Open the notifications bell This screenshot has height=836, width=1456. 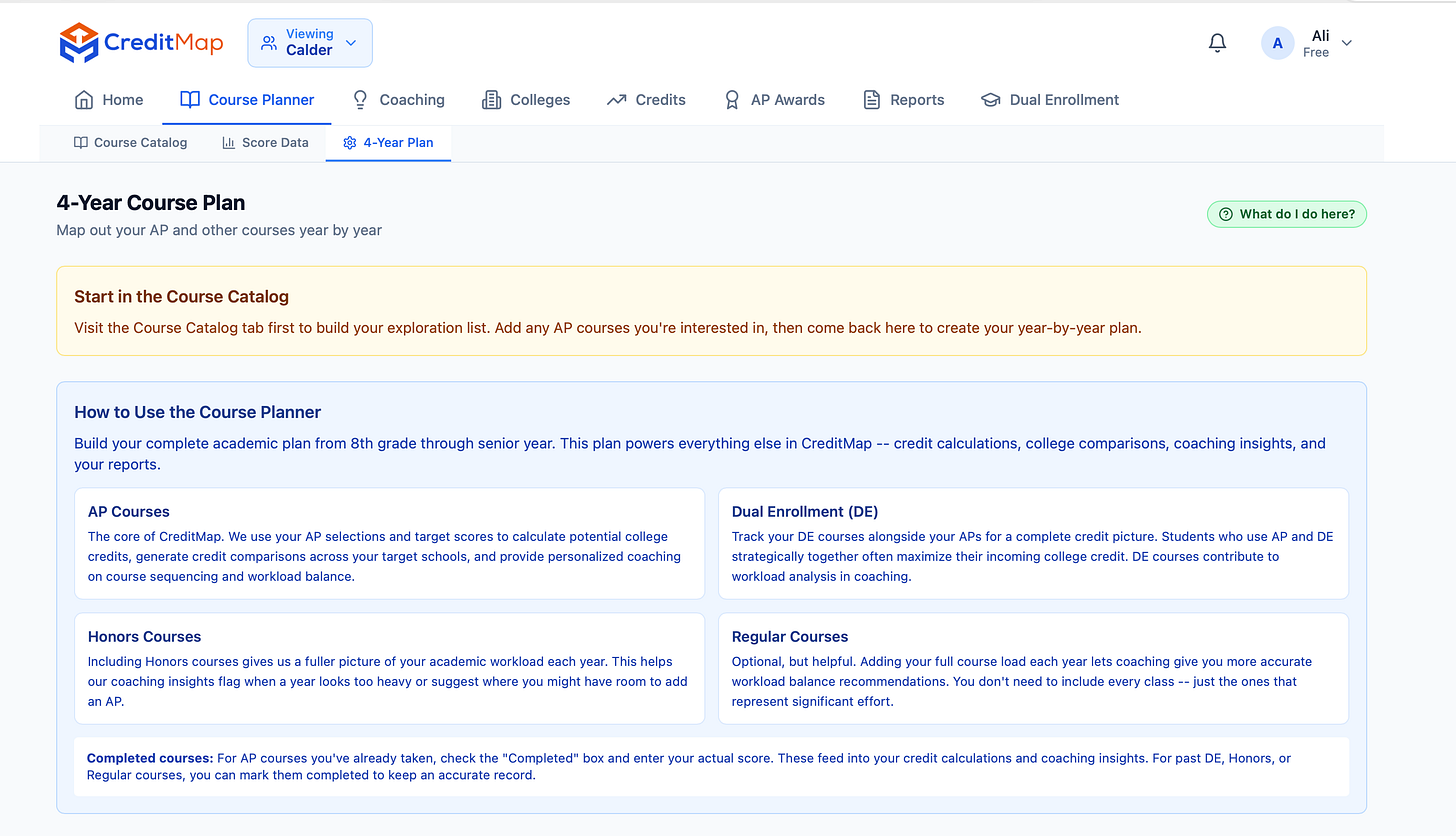(x=1217, y=43)
